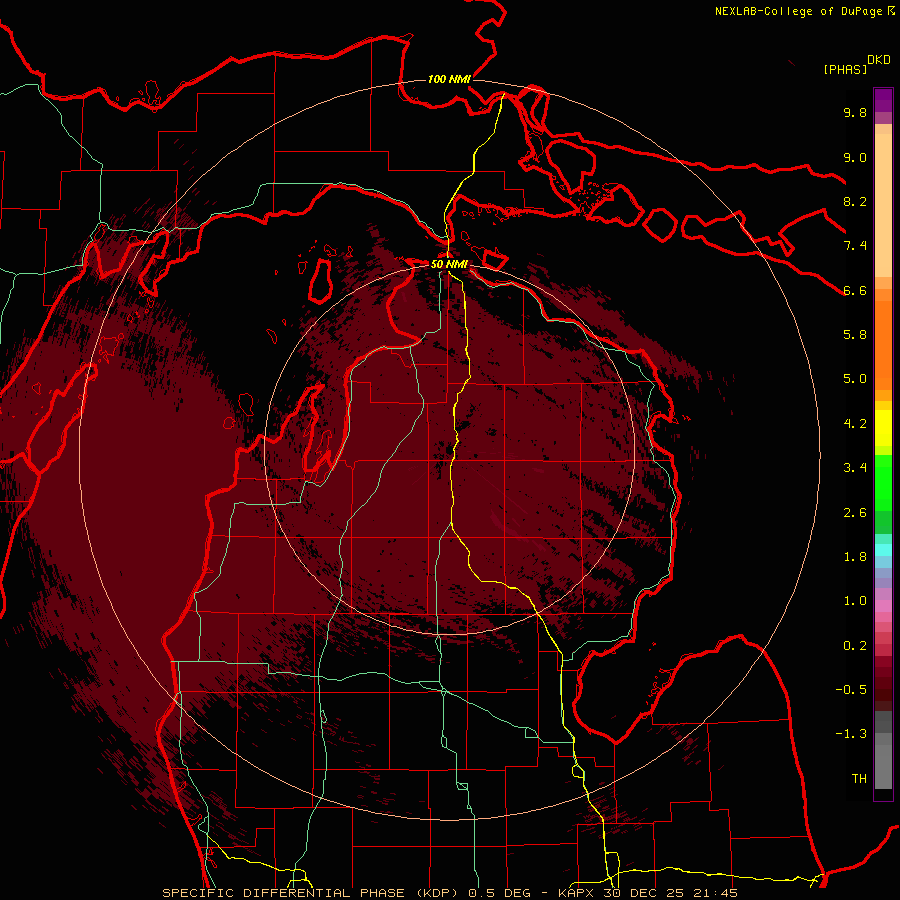Pick the bright green band on the color bar

pos(883,483)
